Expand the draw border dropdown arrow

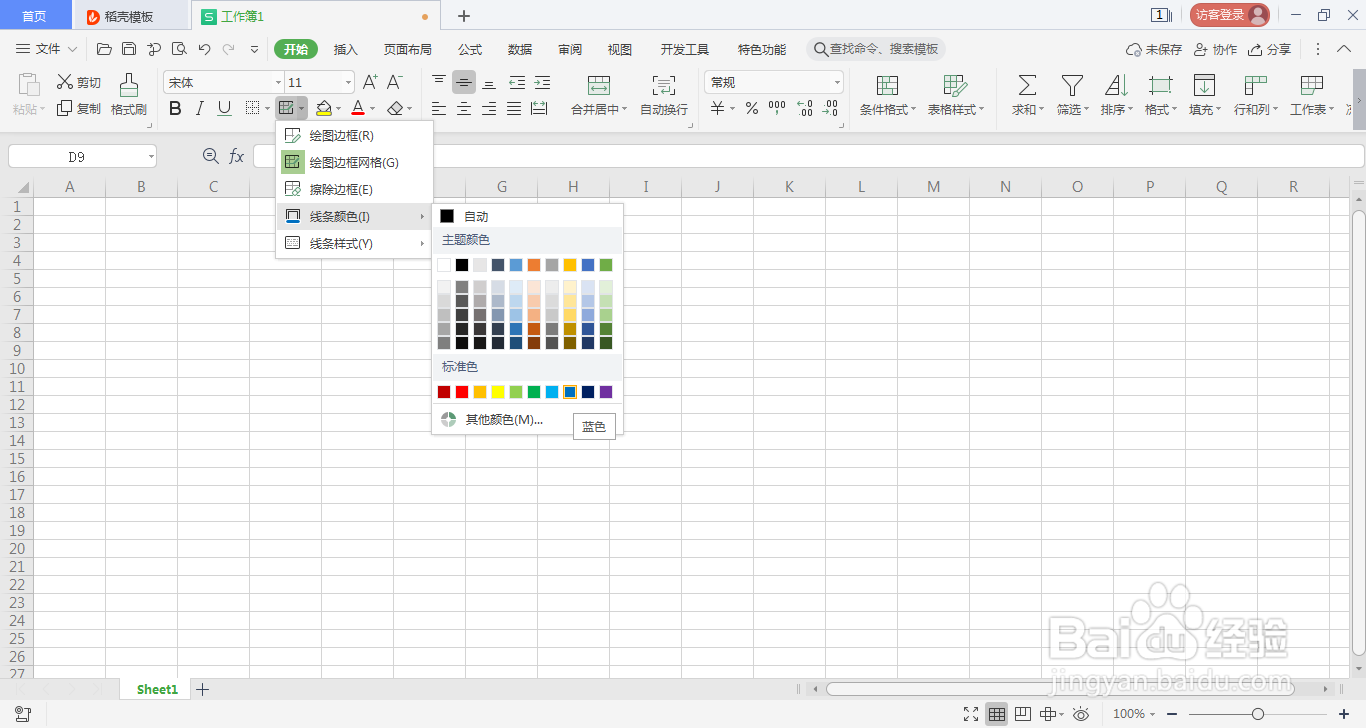301,108
